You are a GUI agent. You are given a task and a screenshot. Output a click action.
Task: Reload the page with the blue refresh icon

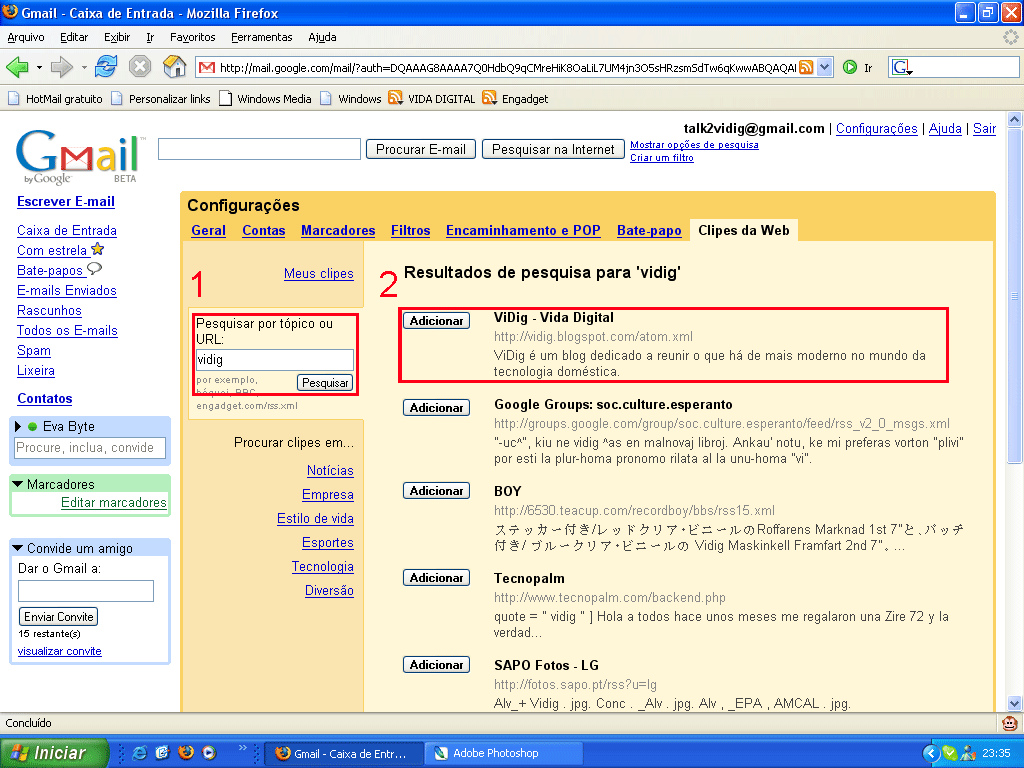tap(106, 66)
